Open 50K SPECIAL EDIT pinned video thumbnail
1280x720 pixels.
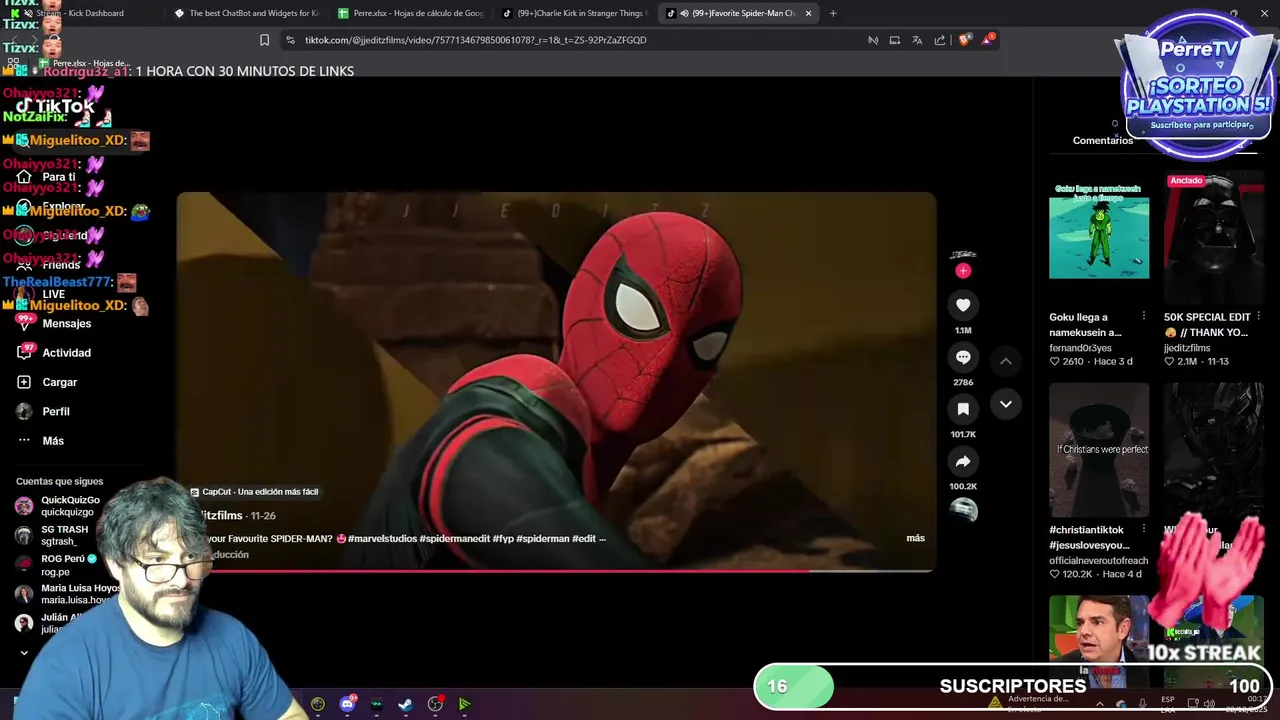click(x=1213, y=240)
